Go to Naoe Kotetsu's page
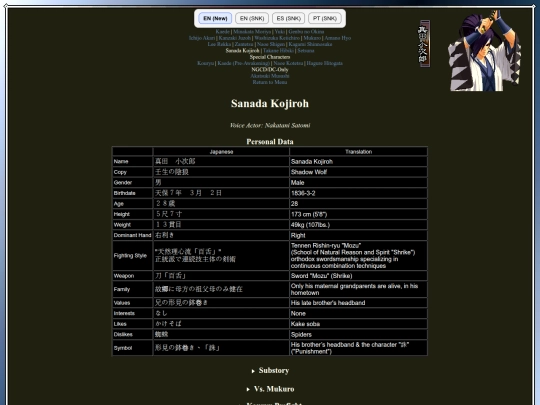The image size is (540, 405). 288,63
